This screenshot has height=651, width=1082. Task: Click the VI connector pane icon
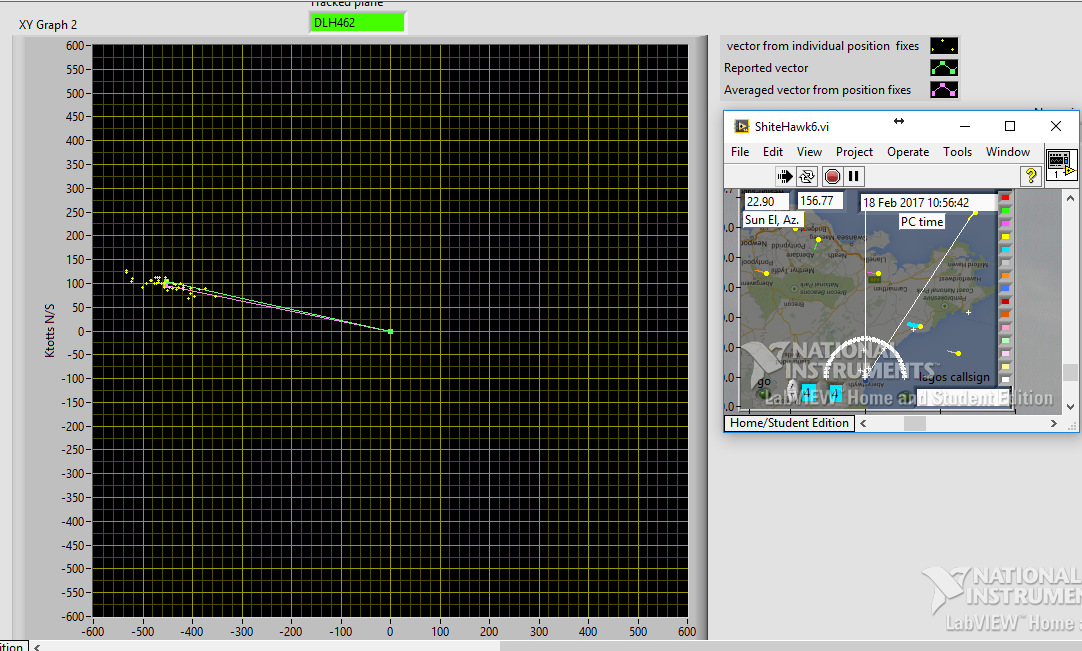(x=1060, y=163)
